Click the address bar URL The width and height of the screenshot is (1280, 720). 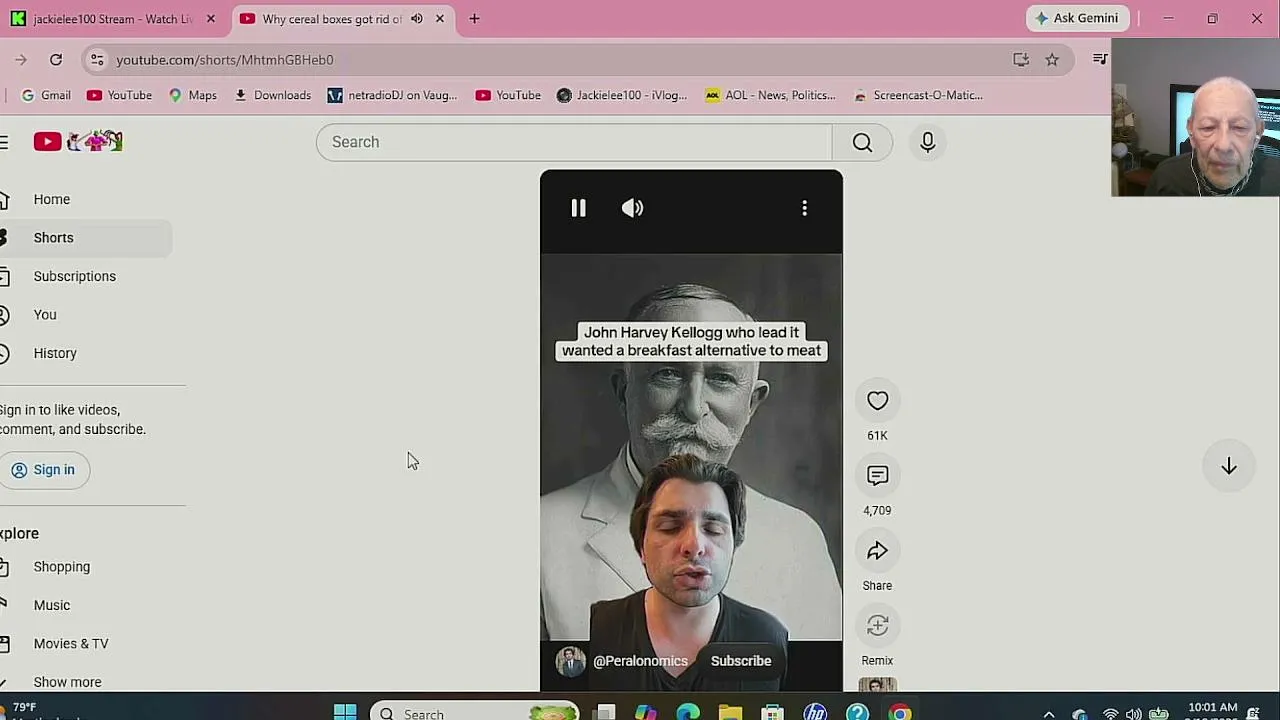pyautogui.click(x=225, y=60)
